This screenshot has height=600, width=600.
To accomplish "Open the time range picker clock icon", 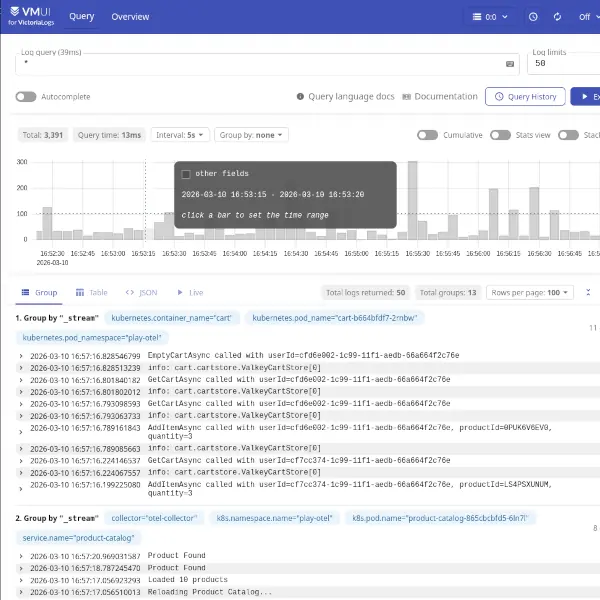I will tap(532, 17).
